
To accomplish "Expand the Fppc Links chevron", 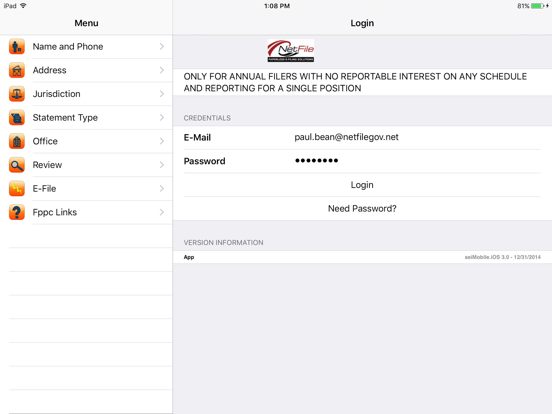I will click(x=162, y=212).
